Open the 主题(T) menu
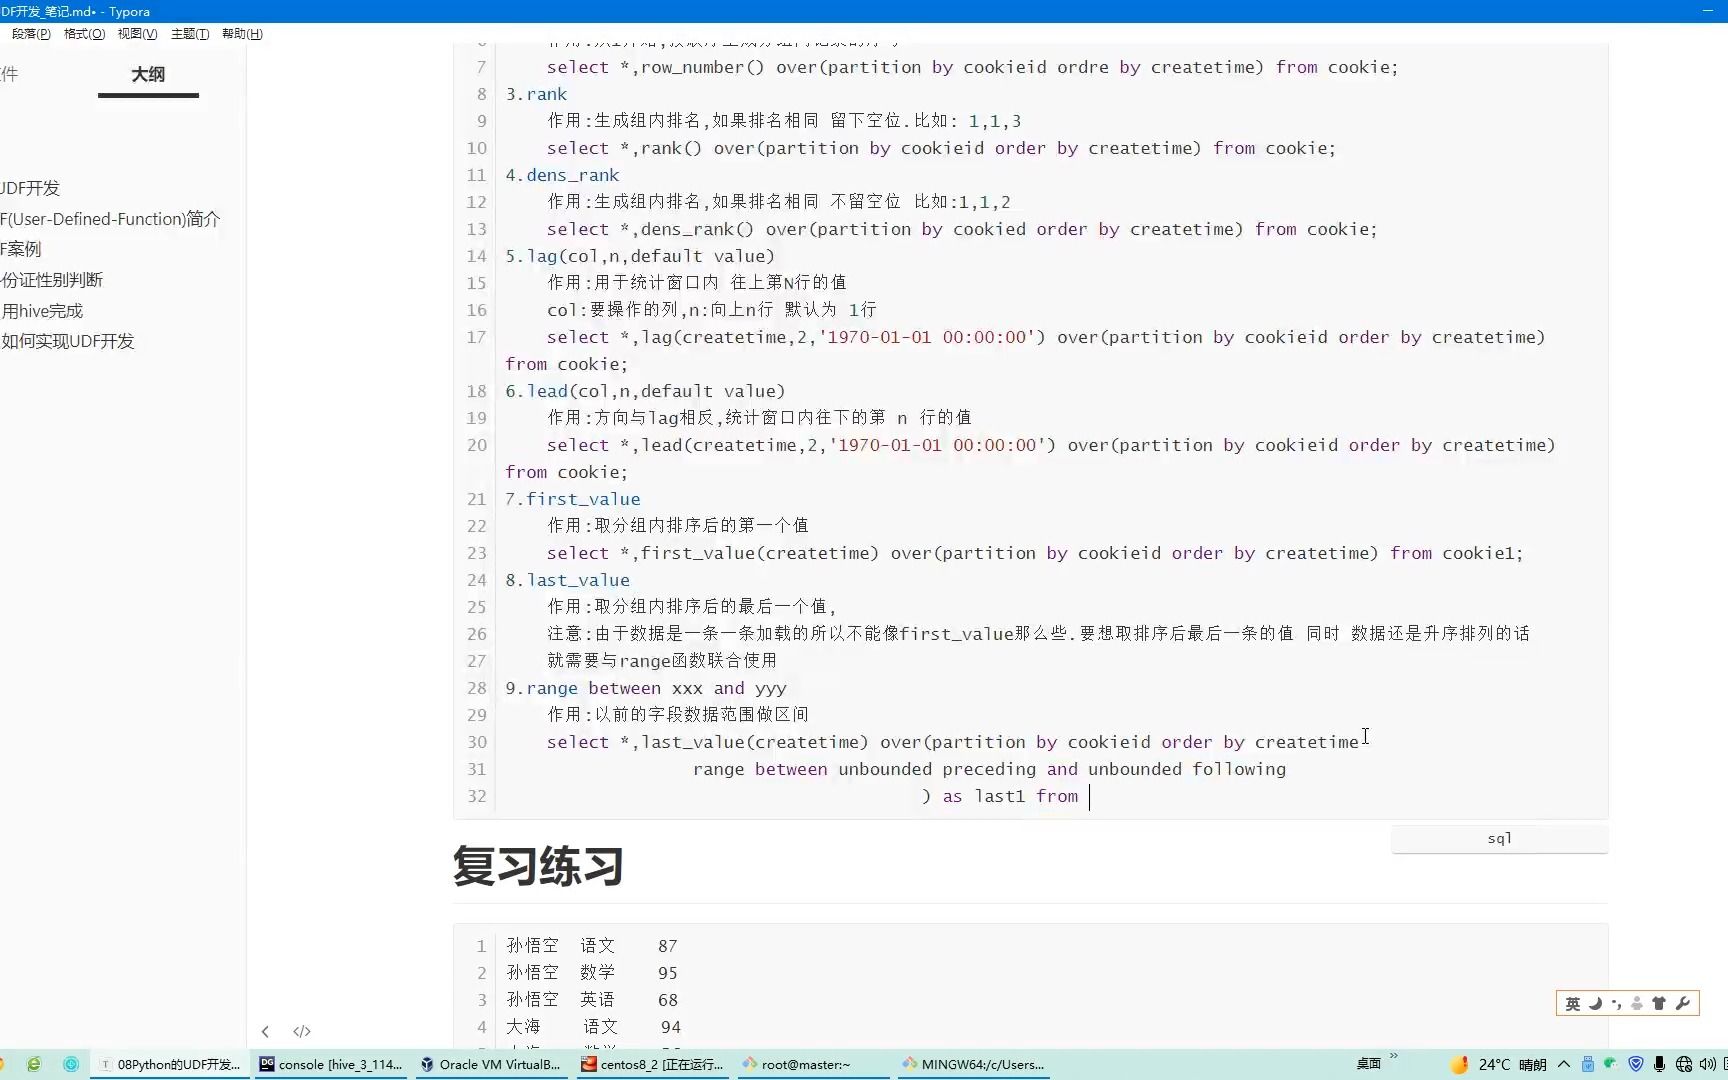Viewport: 1728px width, 1080px height. (x=190, y=34)
